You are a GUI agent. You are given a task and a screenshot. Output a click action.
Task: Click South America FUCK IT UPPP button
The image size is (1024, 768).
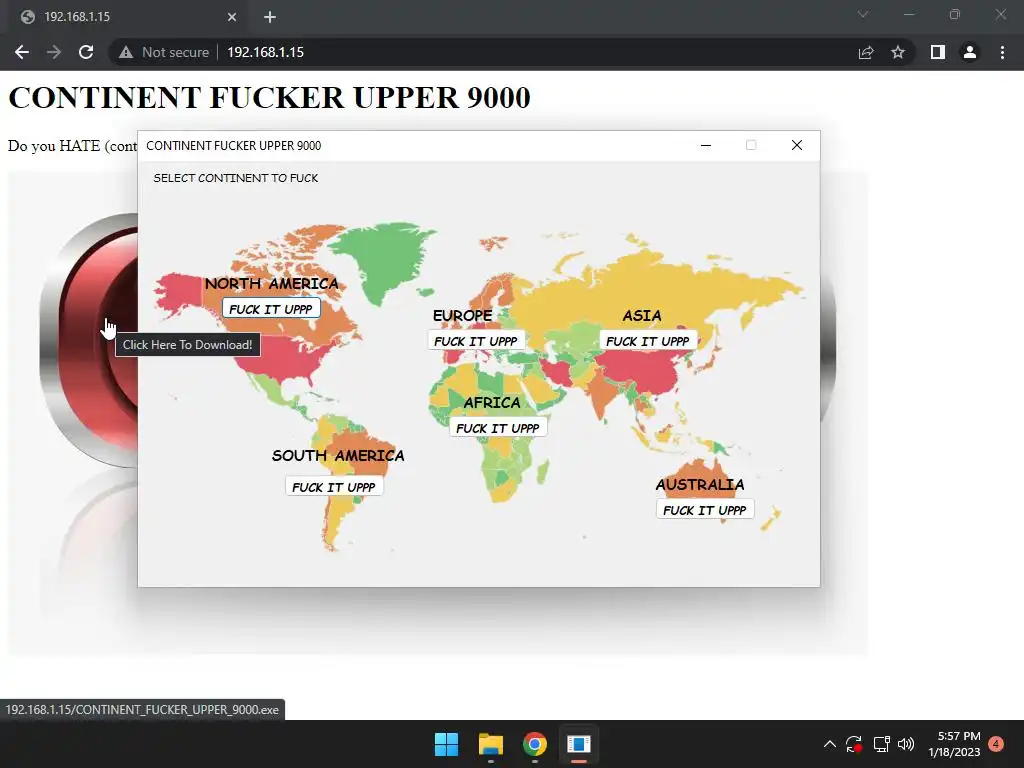pyautogui.click(x=334, y=486)
